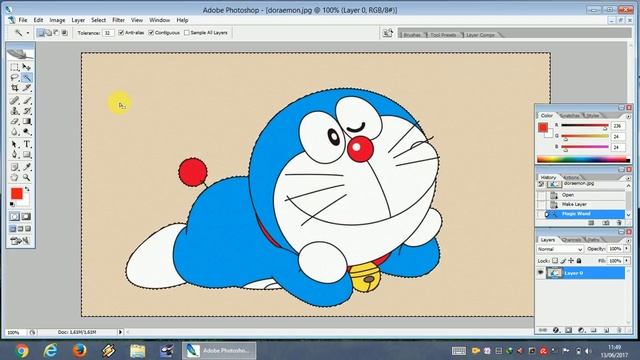Click create new layer icon in Layers panel

[607, 330]
